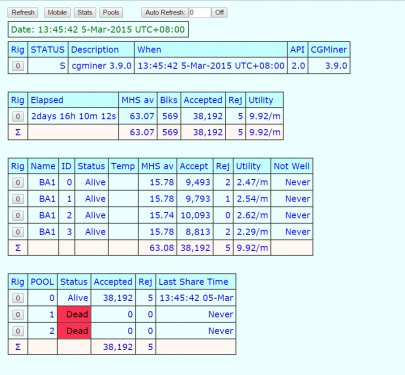Click the 'STATUS' column header
The image size is (405, 375).
pyautogui.click(x=48, y=50)
